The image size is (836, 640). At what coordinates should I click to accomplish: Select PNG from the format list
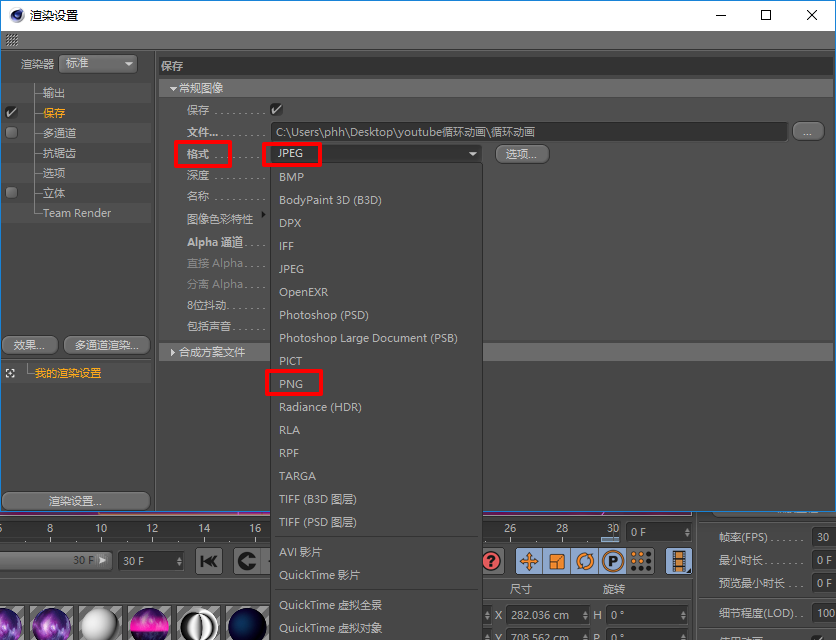295,383
